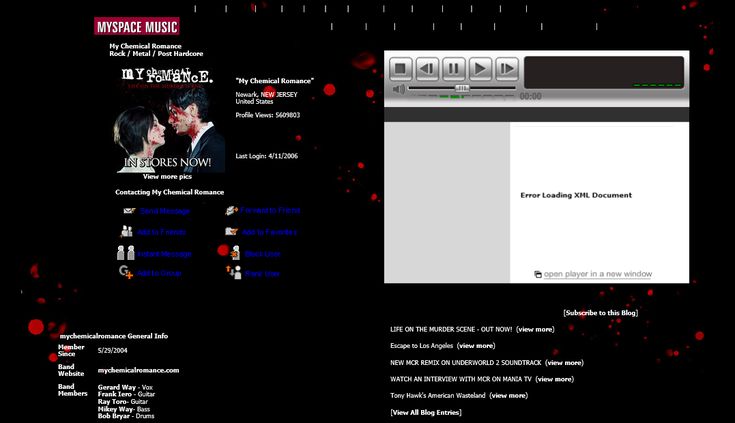
Task: Open the Block User link
Action: pyautogui.click(x=262, y=254)
